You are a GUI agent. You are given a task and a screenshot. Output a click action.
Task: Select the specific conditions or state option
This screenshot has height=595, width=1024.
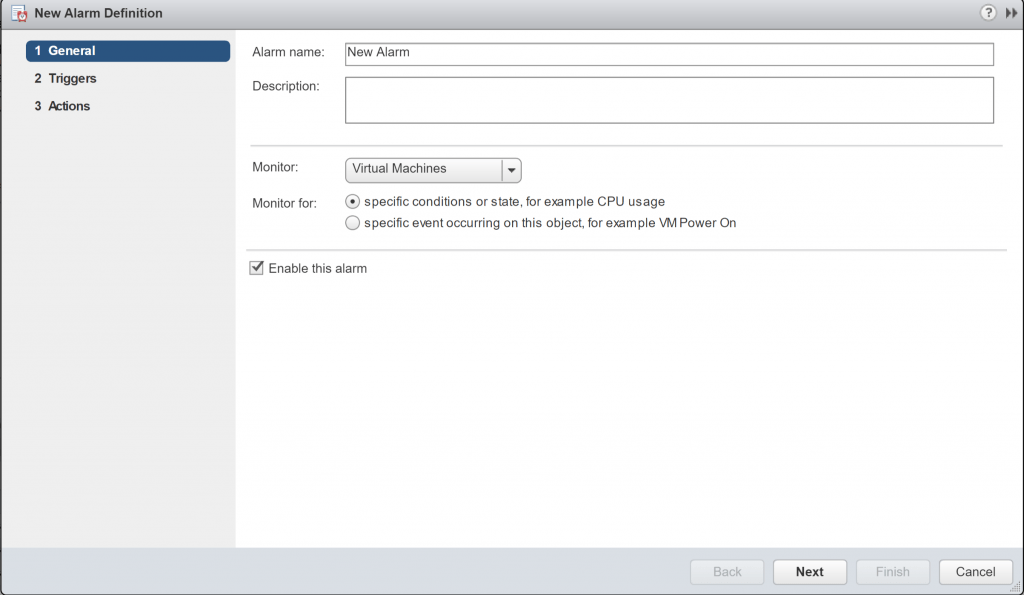[x=352, y=201]
